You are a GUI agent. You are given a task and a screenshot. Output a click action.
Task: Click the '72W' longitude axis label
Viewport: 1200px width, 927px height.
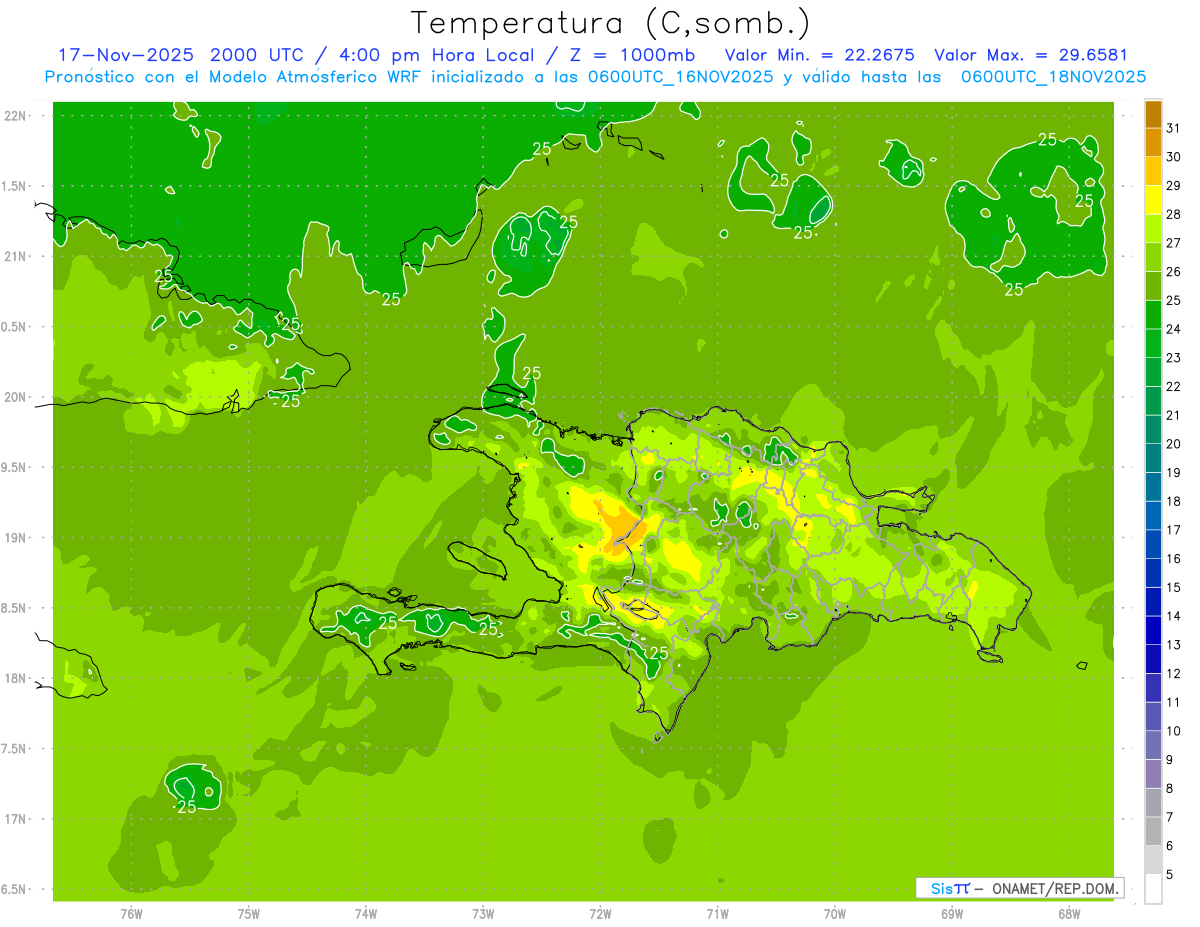(x=600, y=914)
